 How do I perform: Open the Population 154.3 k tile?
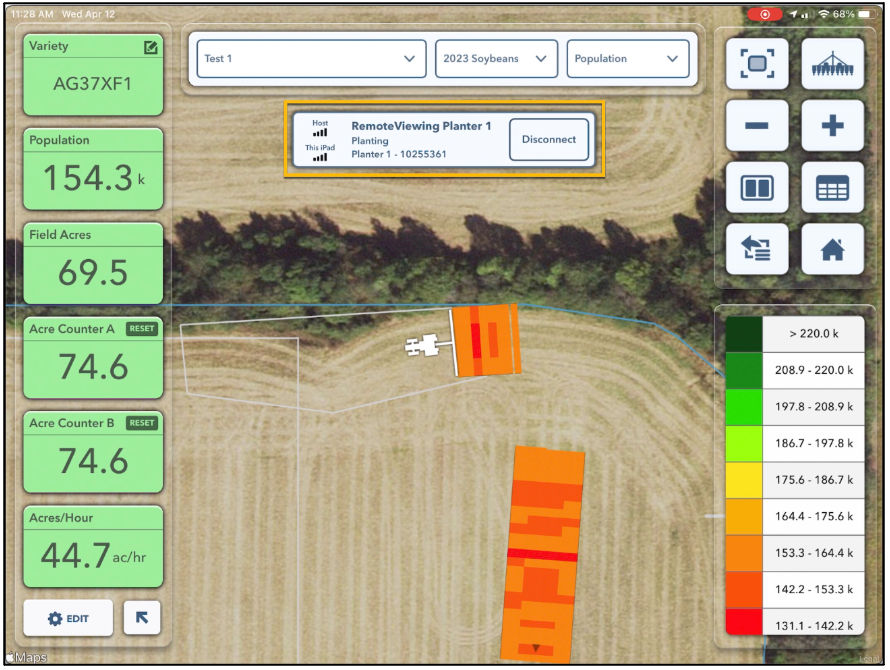pos(93,169)
